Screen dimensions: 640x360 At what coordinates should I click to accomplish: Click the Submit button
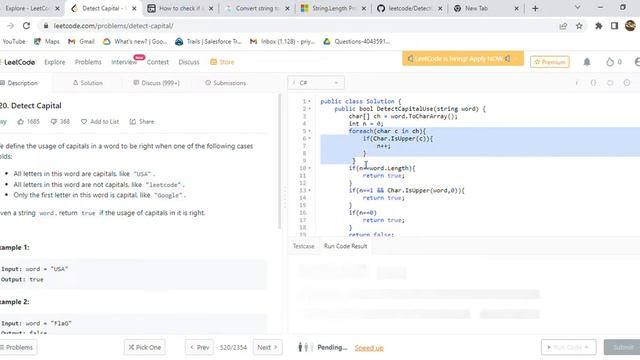[x=622, y=347]
